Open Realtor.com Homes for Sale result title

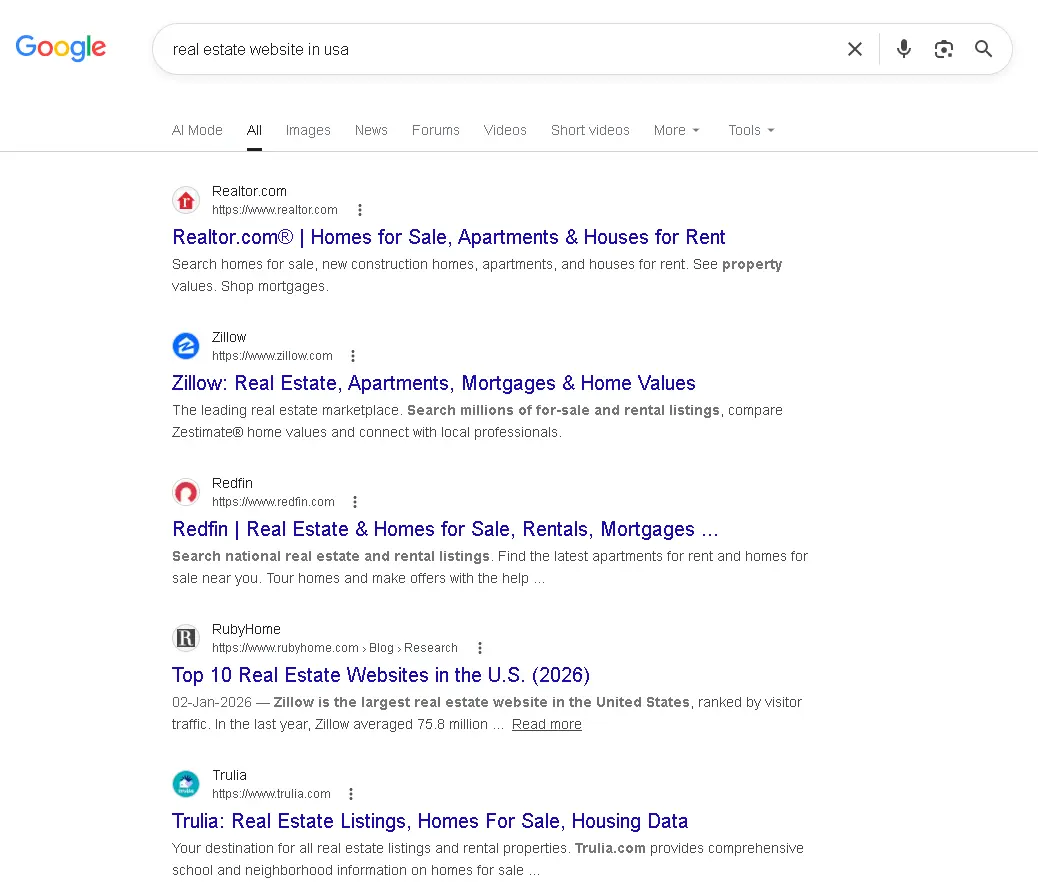[448, 237]
